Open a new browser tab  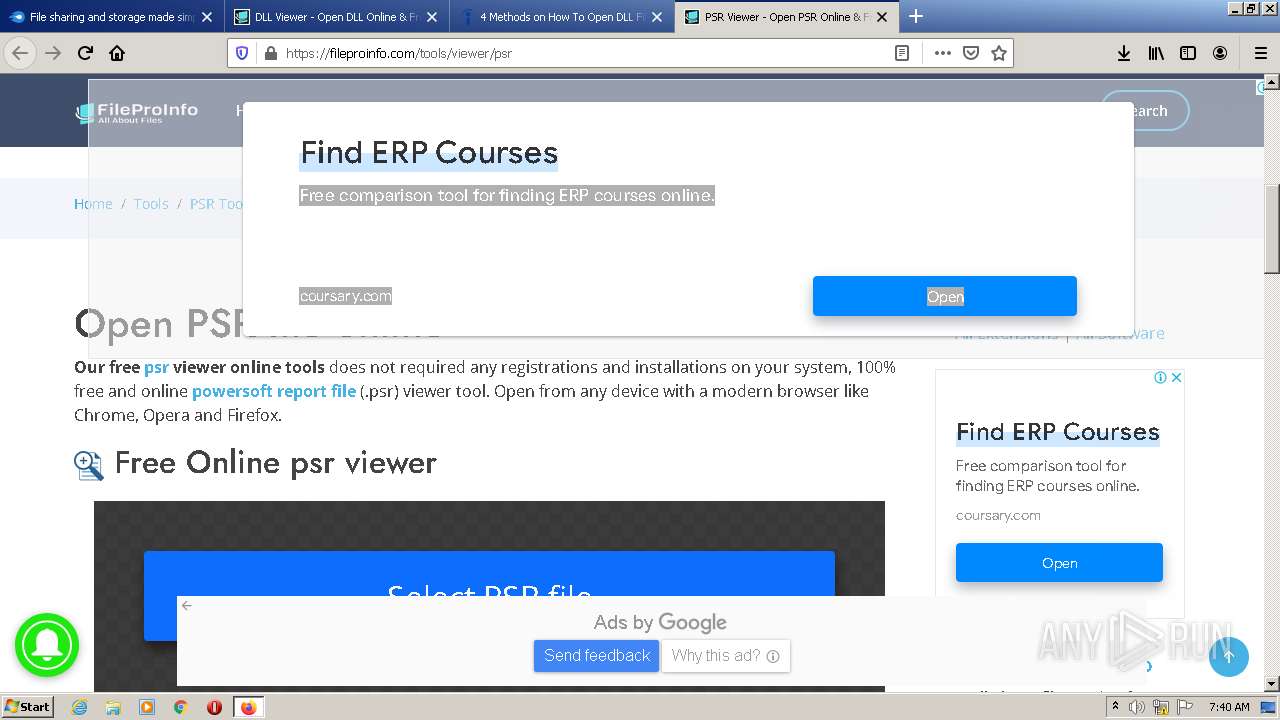[915, 16]
